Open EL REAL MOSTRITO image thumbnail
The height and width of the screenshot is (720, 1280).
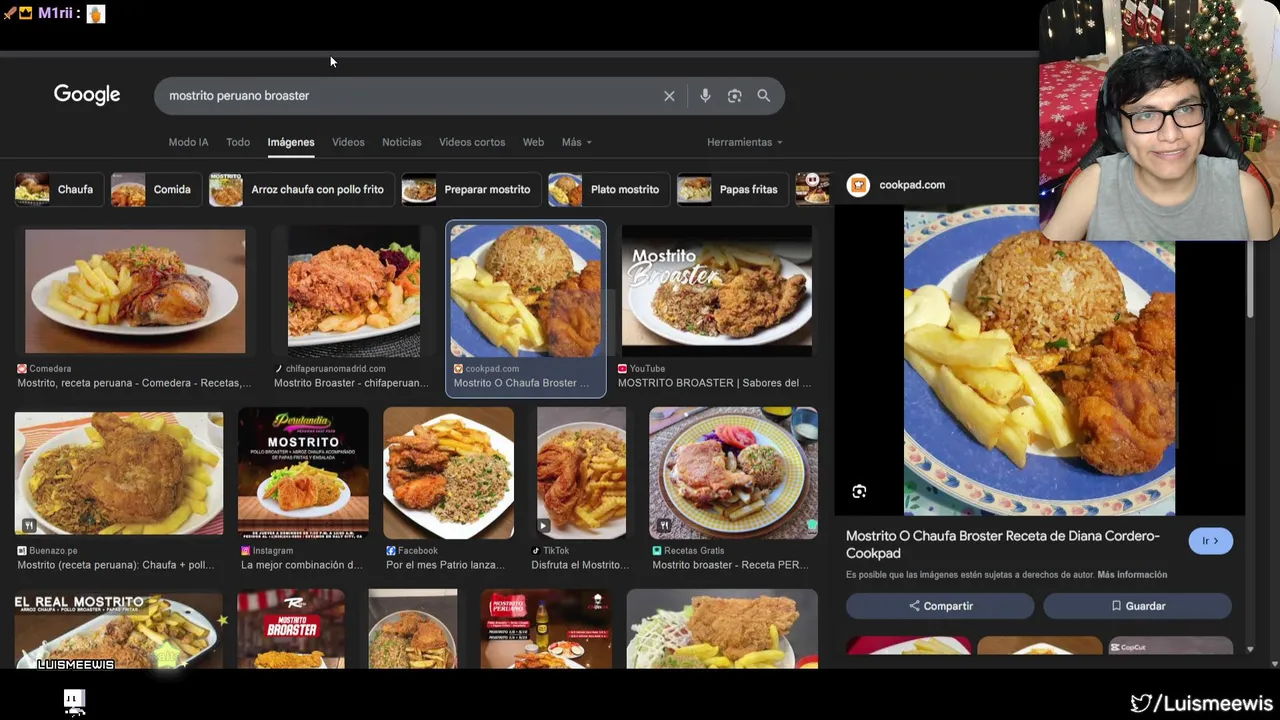[x=119, y=630]
